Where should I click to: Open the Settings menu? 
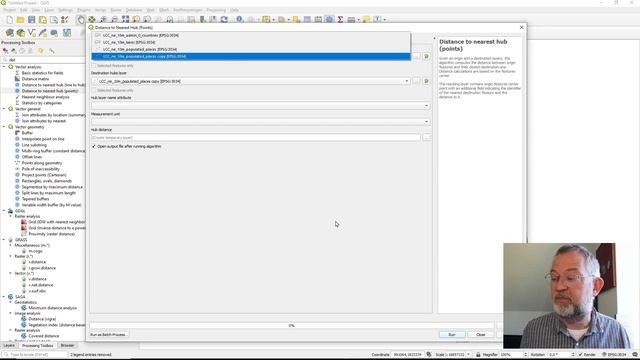(65, 10)
